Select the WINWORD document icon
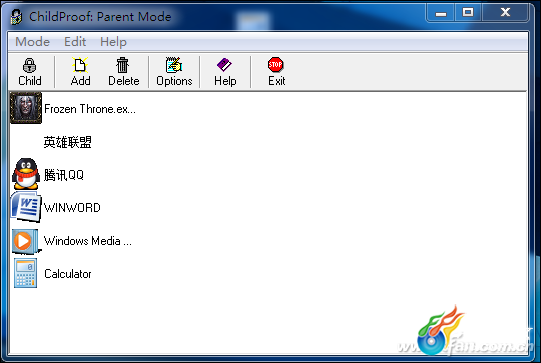541x363 pixels. (26, 207)
